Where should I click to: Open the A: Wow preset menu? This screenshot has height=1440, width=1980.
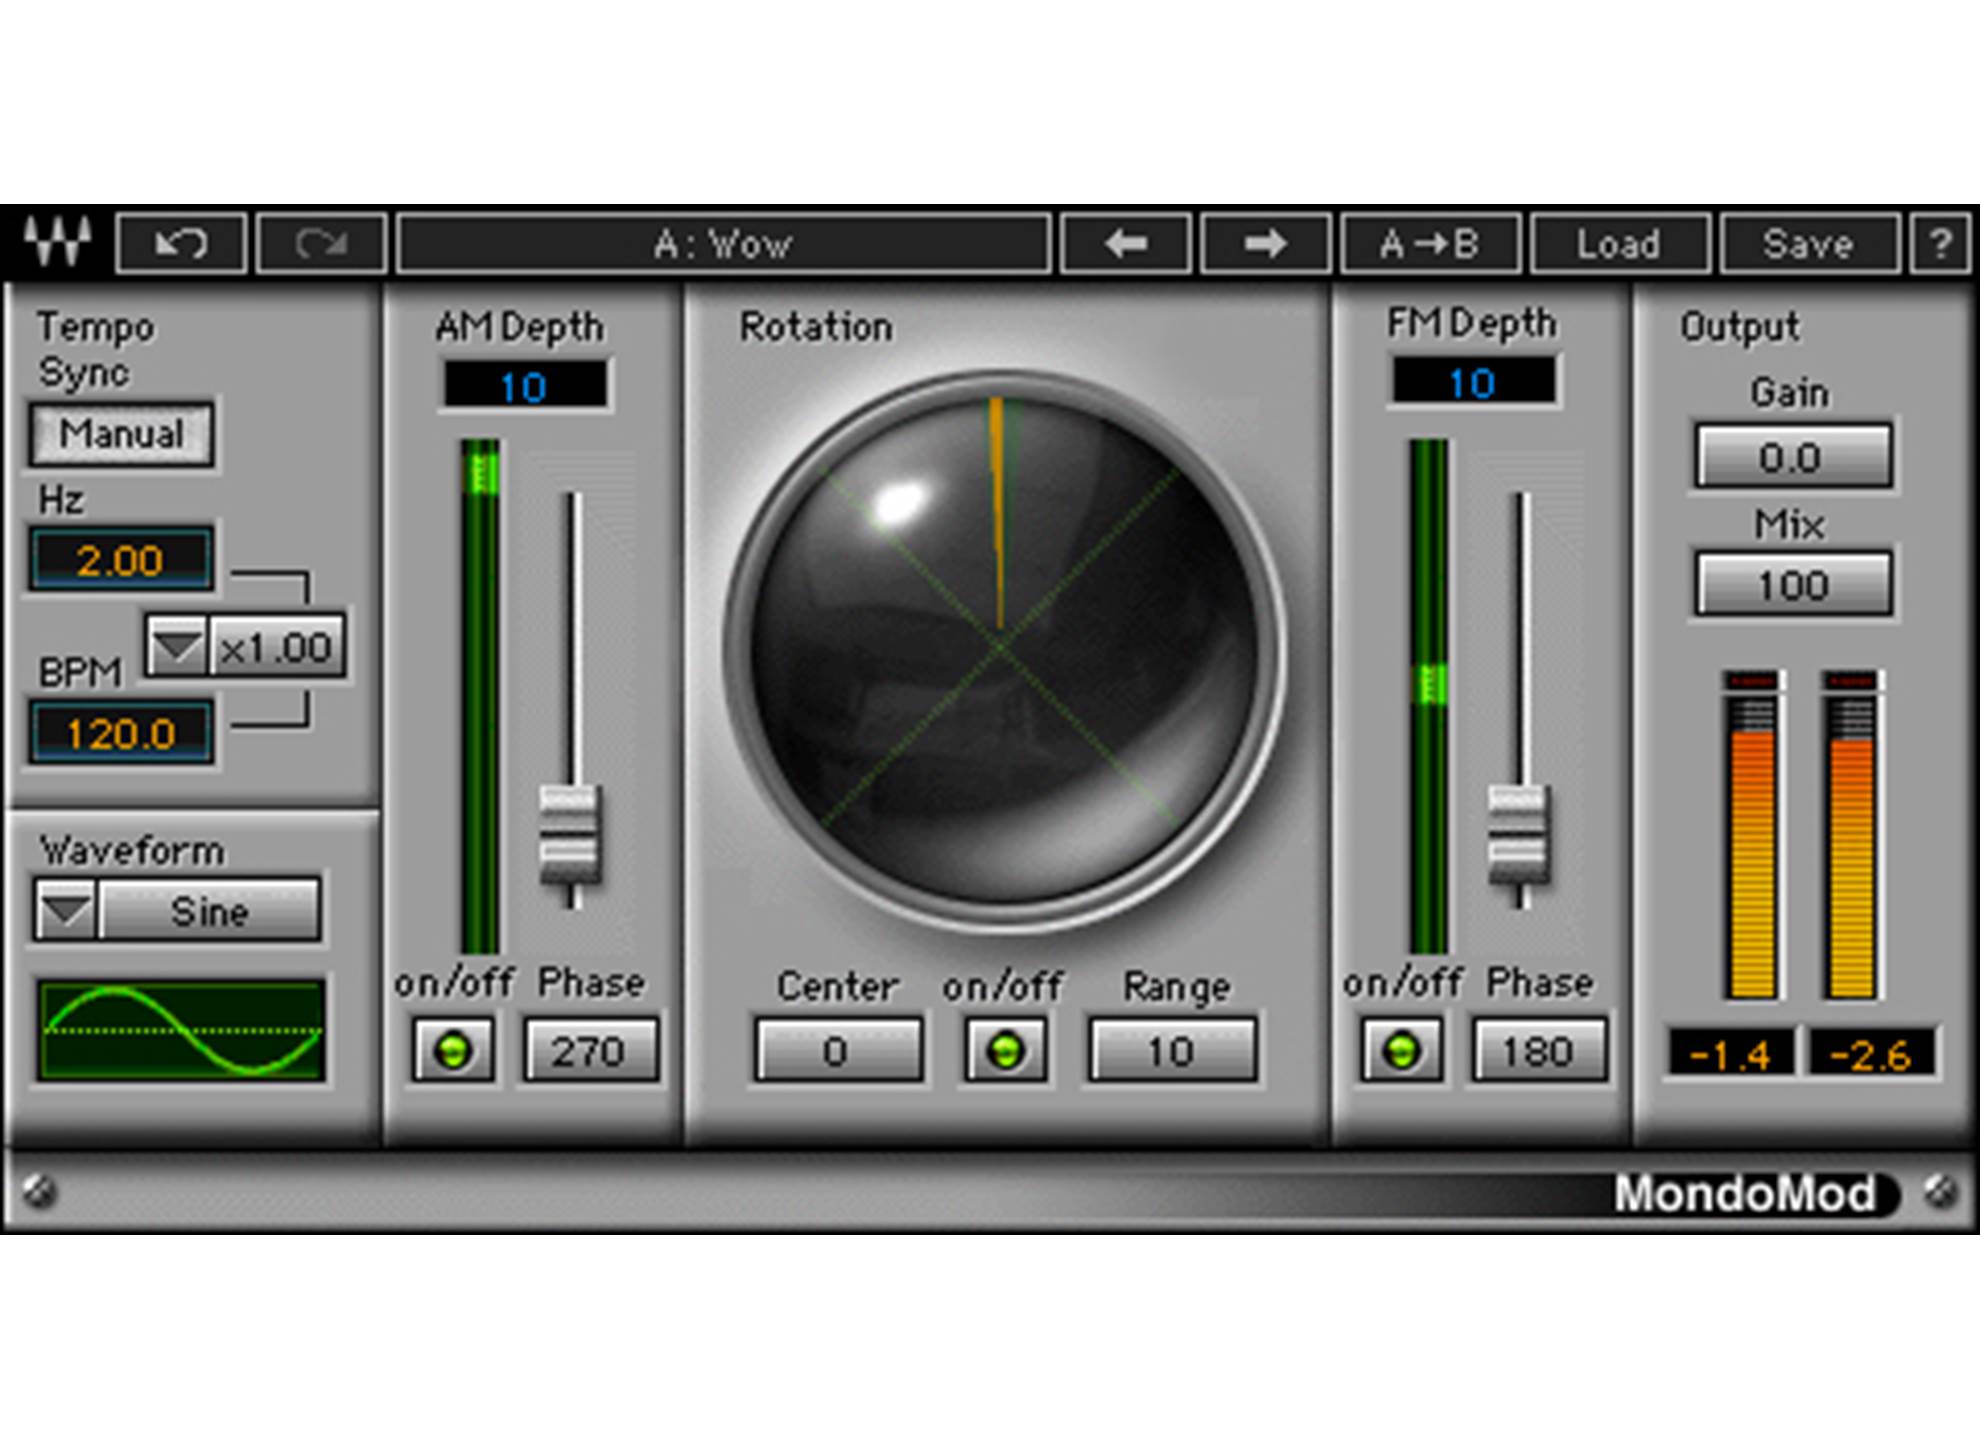point(723,243)
